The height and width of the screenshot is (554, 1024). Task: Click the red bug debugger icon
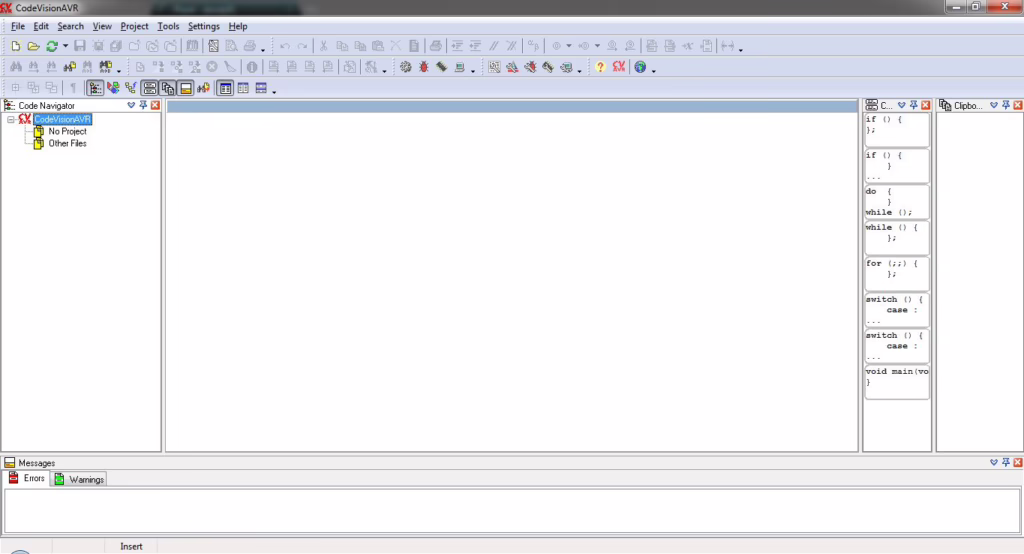click(x=424, y=67)
